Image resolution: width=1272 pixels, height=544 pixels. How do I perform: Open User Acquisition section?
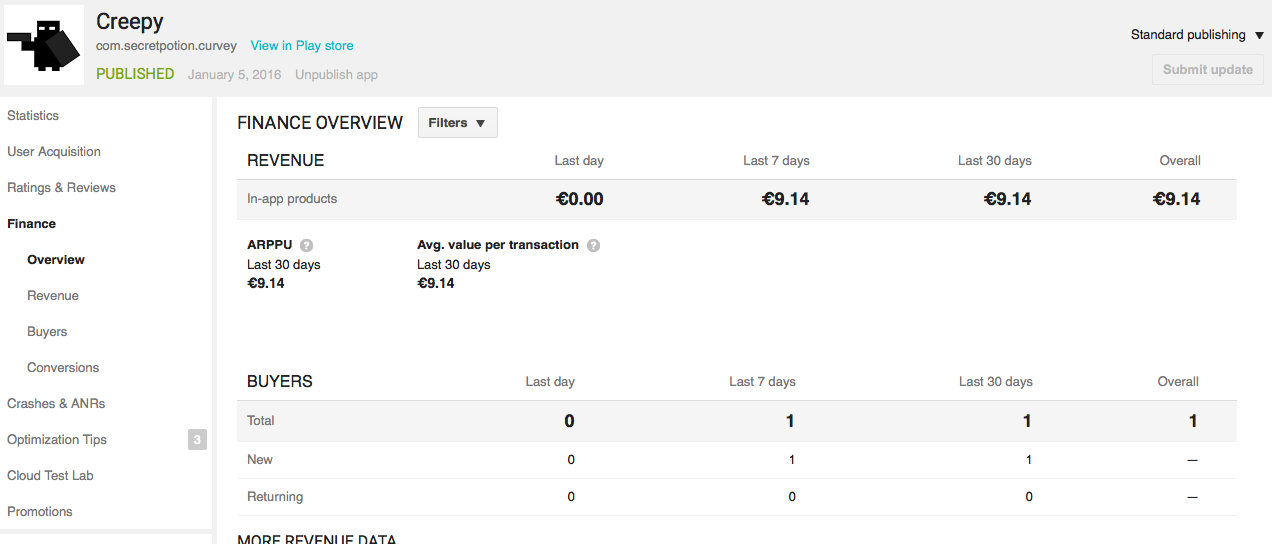click(x=54, y=152)
